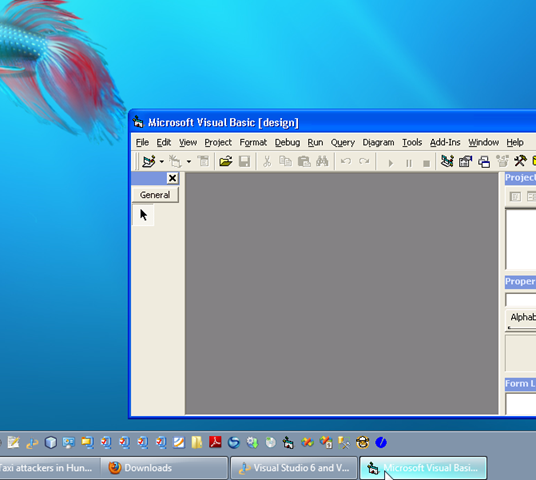
Task: Select the Alphabetic tab in Properties
Action: click(522, 317)
